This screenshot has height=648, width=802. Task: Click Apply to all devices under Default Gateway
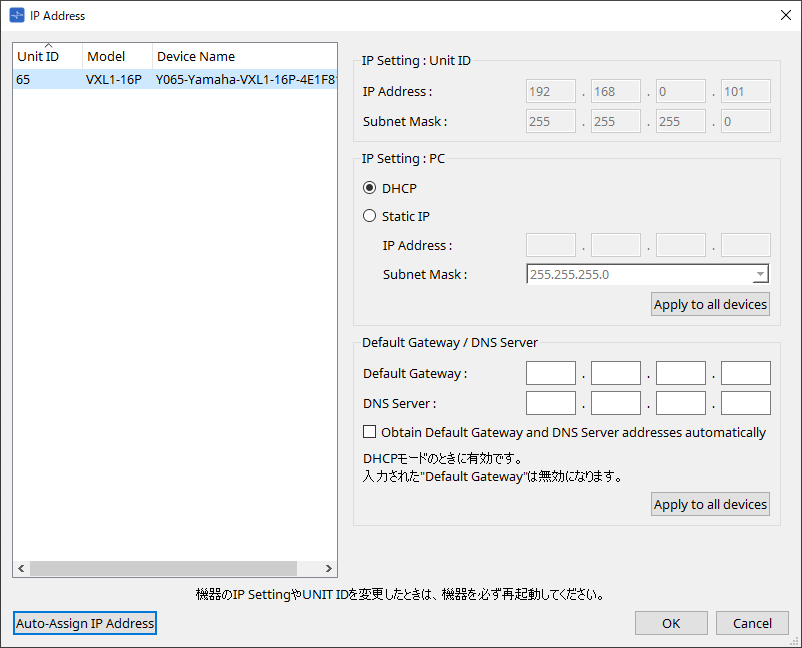click(710, 505)
